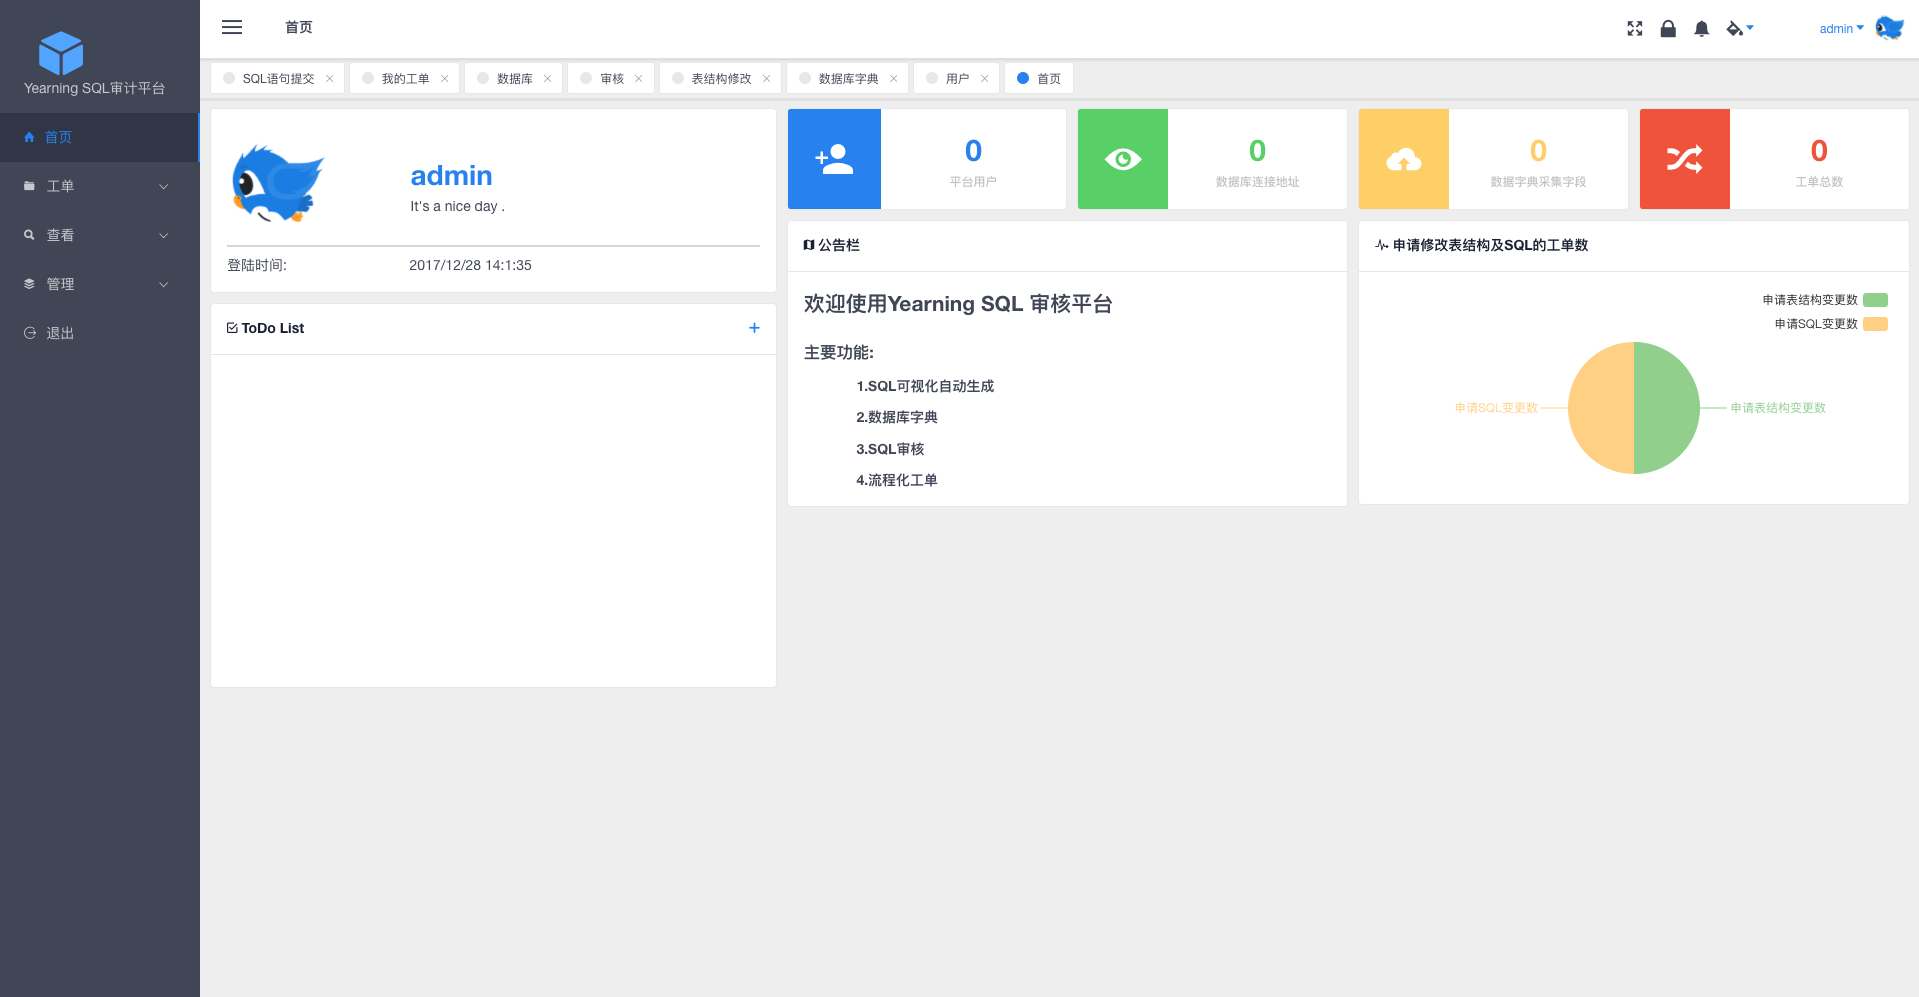
Task: Switch to the 数据库字典 tab
Action: coord(847,79)
